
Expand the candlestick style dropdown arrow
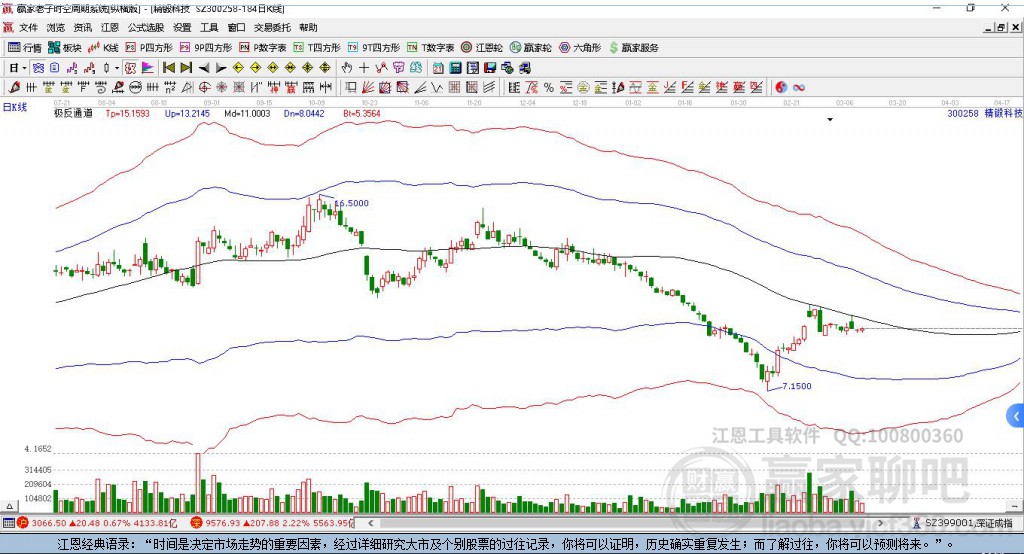click(x=117, y=68)
